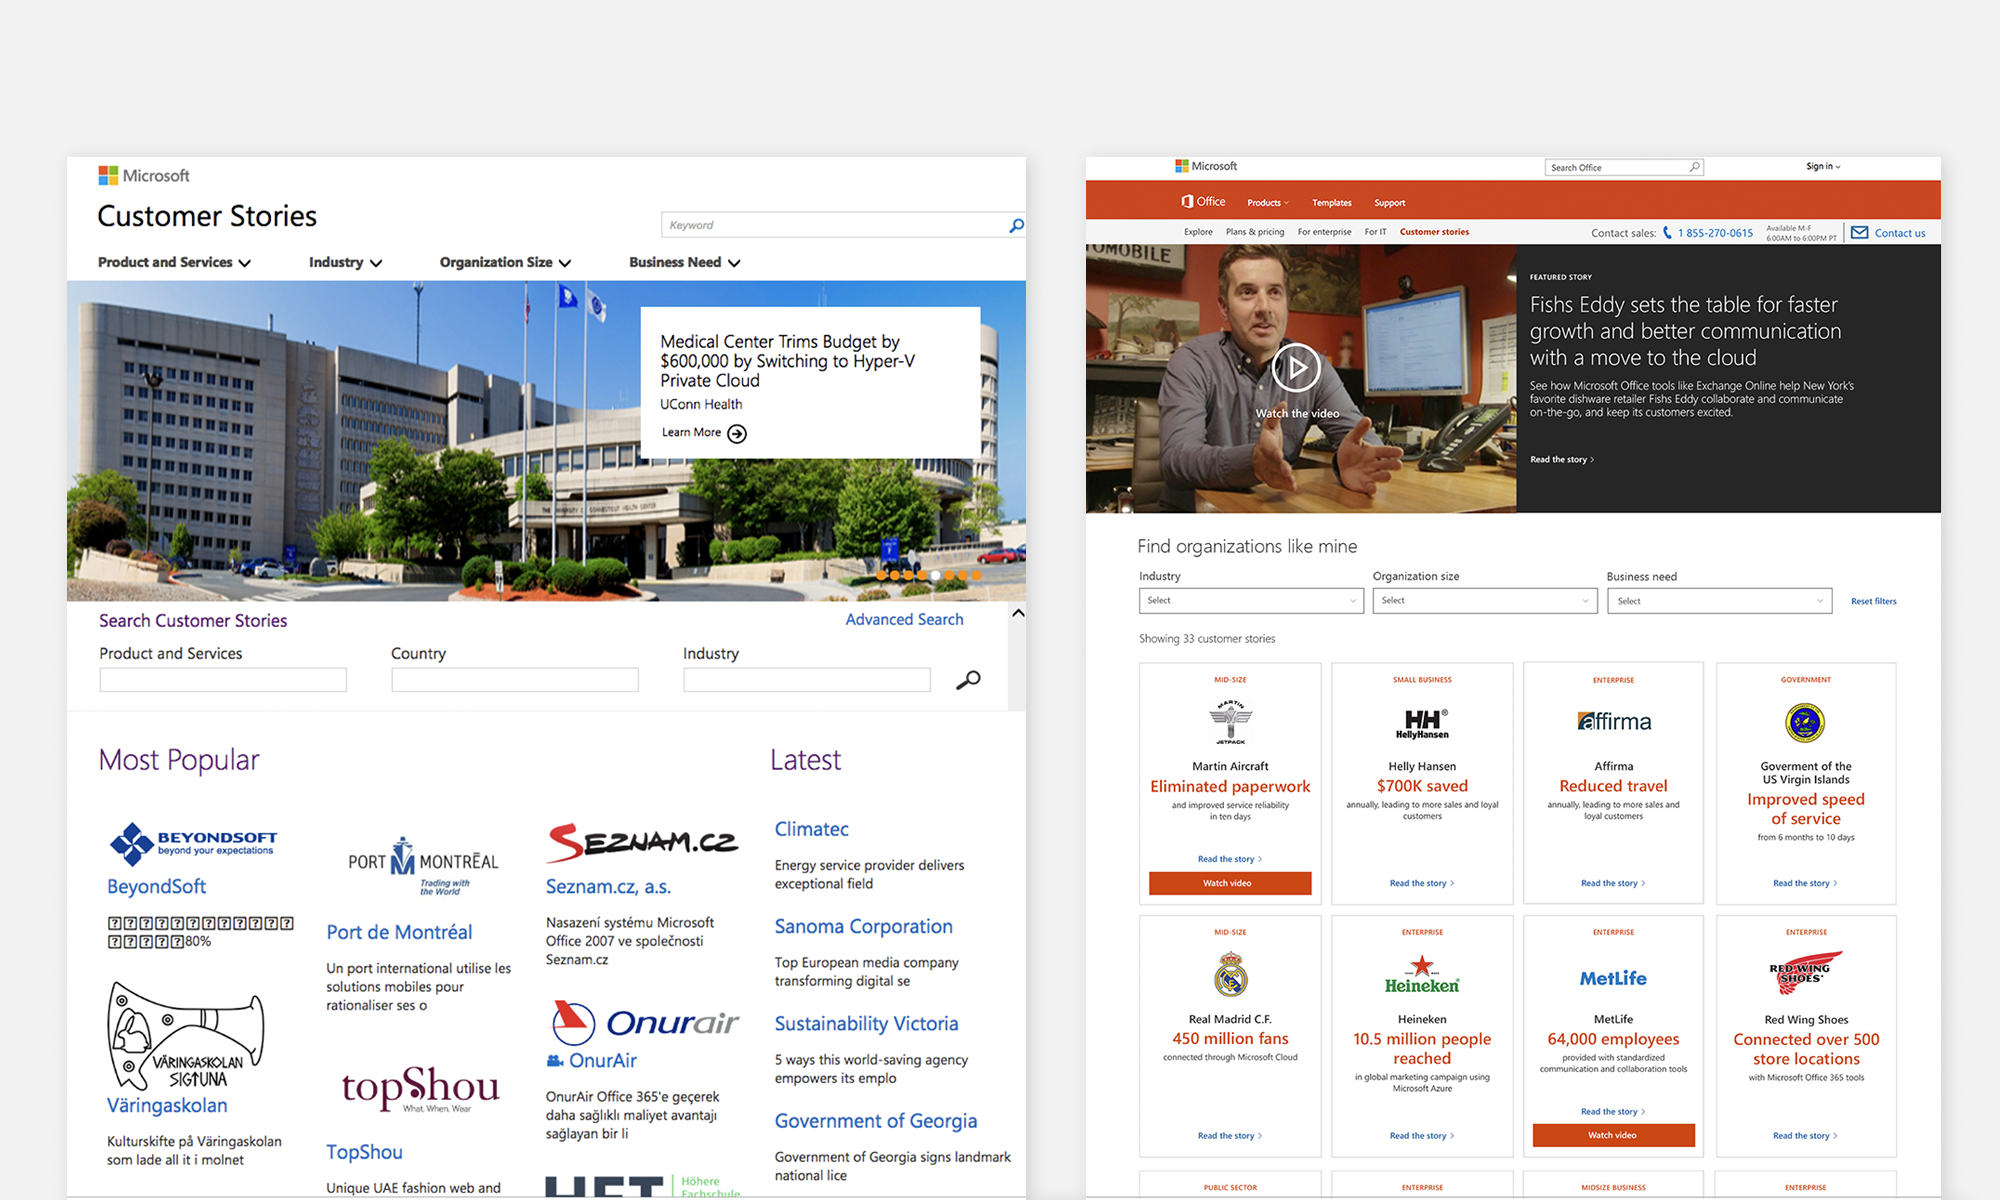Click the MetLife logo
Image resolution: width=2000 pixels, height=1200 pixels.
pyautogui.click(x=1613, y=979)
